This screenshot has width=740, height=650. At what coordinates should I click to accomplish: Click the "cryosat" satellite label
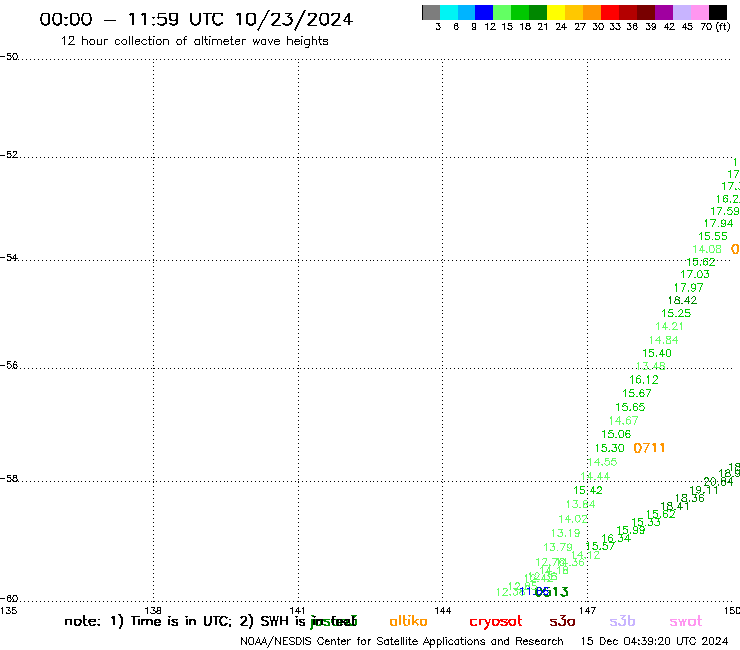496,622
